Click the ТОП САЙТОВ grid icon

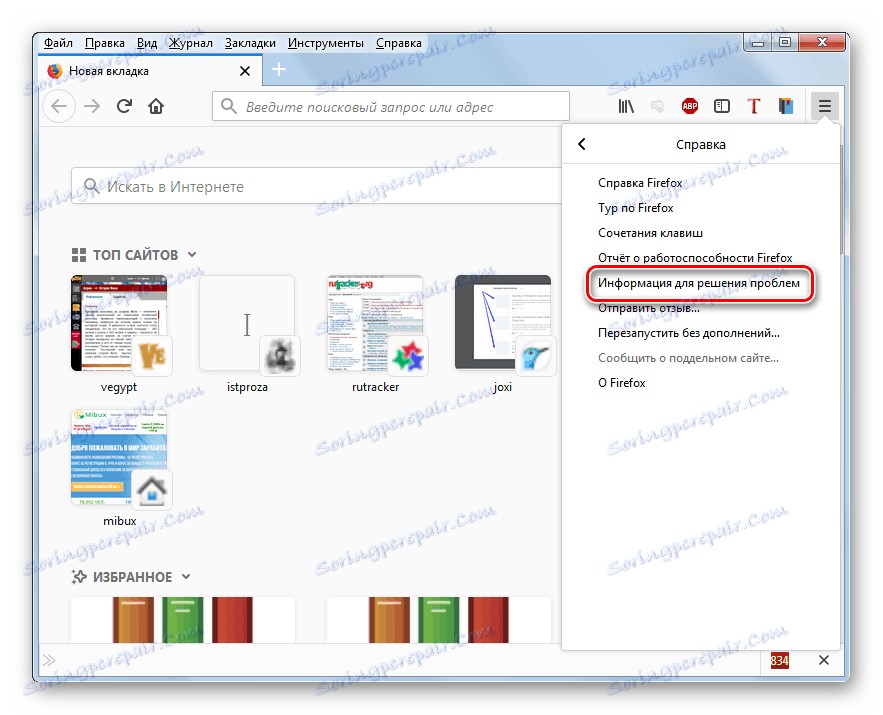point(79,255)
